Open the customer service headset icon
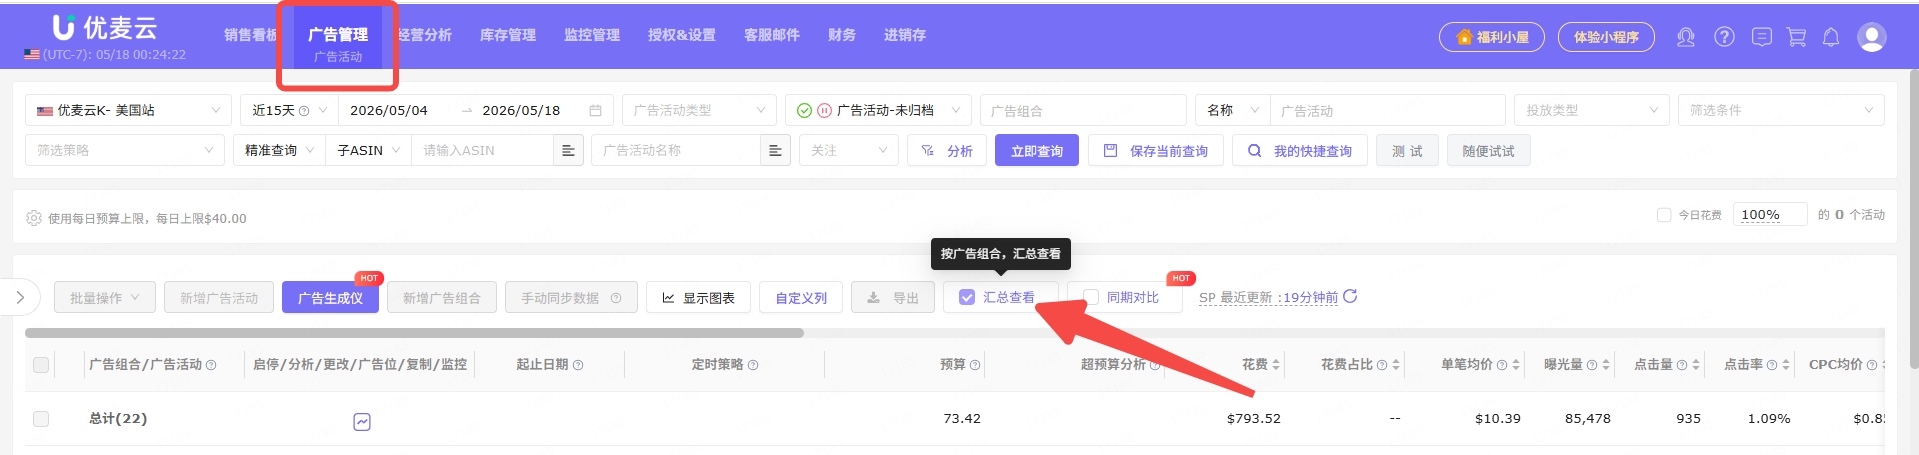 point(1685,37)
